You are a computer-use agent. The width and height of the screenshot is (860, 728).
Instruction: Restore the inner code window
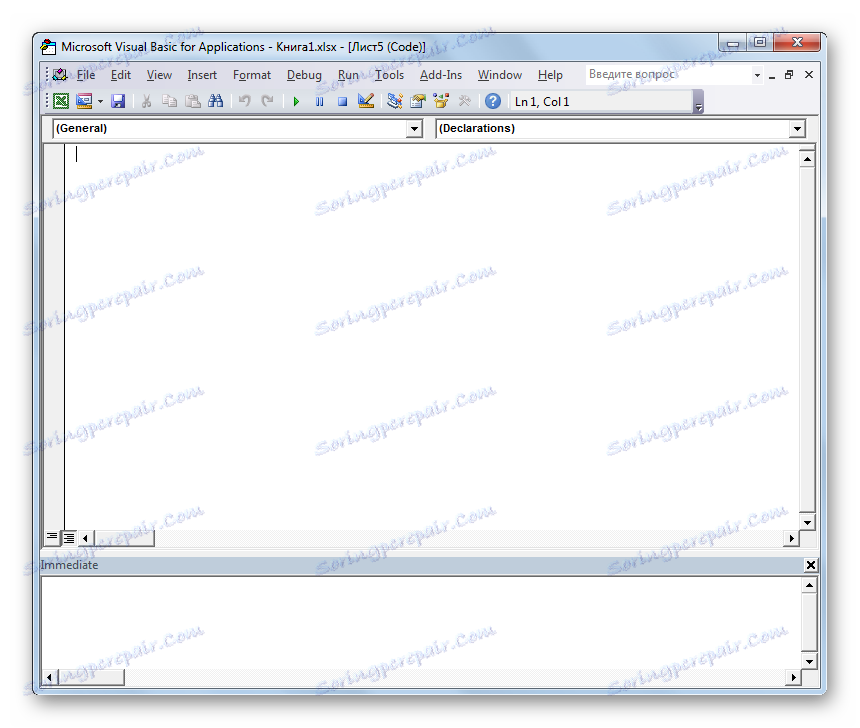pos(789,75)
